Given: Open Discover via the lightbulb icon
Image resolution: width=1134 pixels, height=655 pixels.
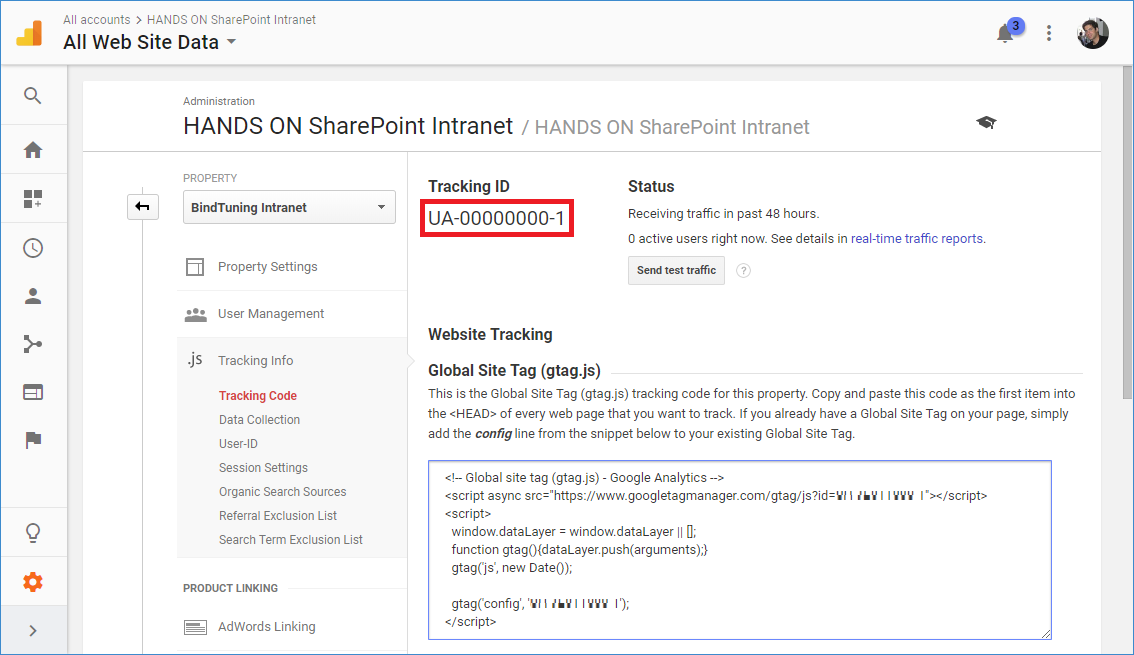Looking at the screenshot, I should pos(33,531).
